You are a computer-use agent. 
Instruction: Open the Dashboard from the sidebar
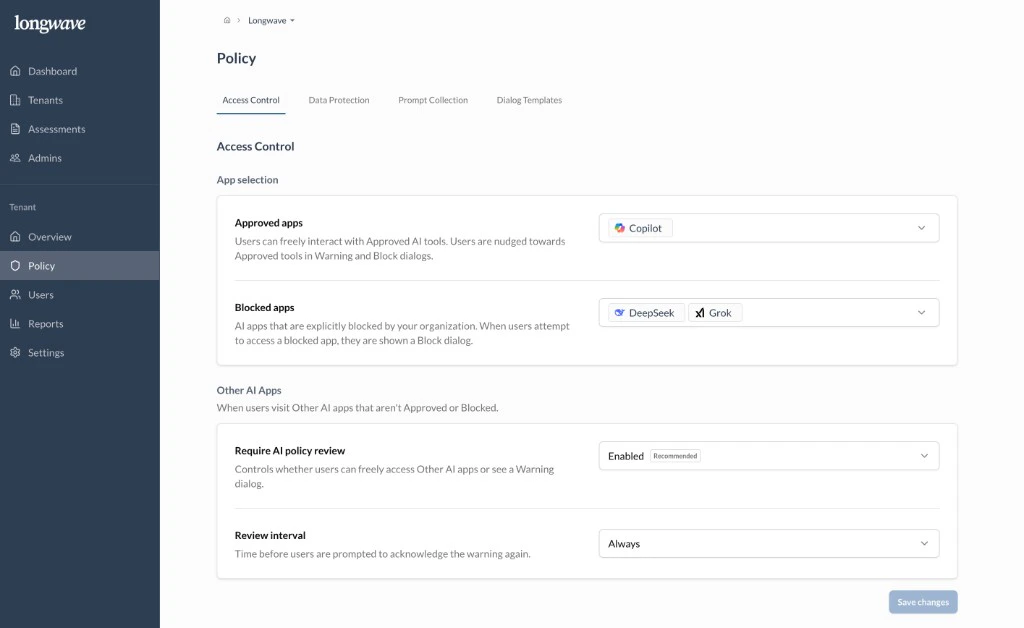pyautogui.click(x=48, y=70)
